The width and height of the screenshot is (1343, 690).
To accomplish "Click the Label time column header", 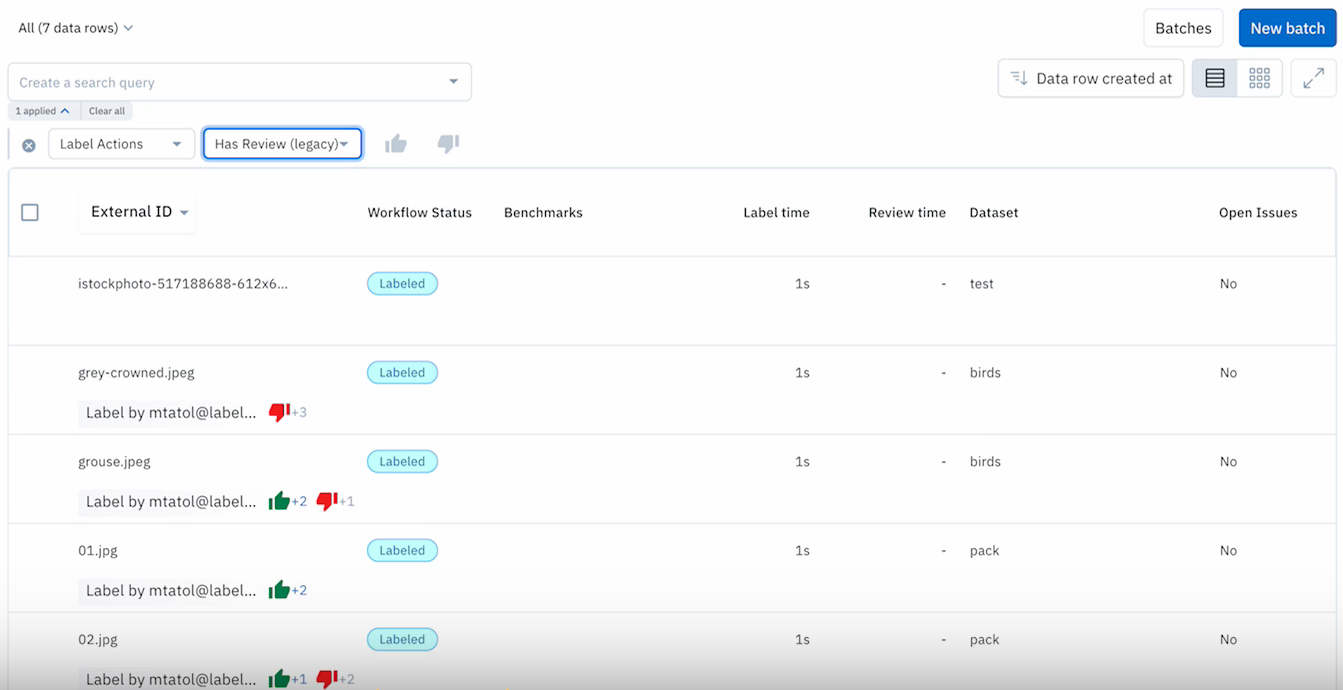I will click(x=776, y=212).
